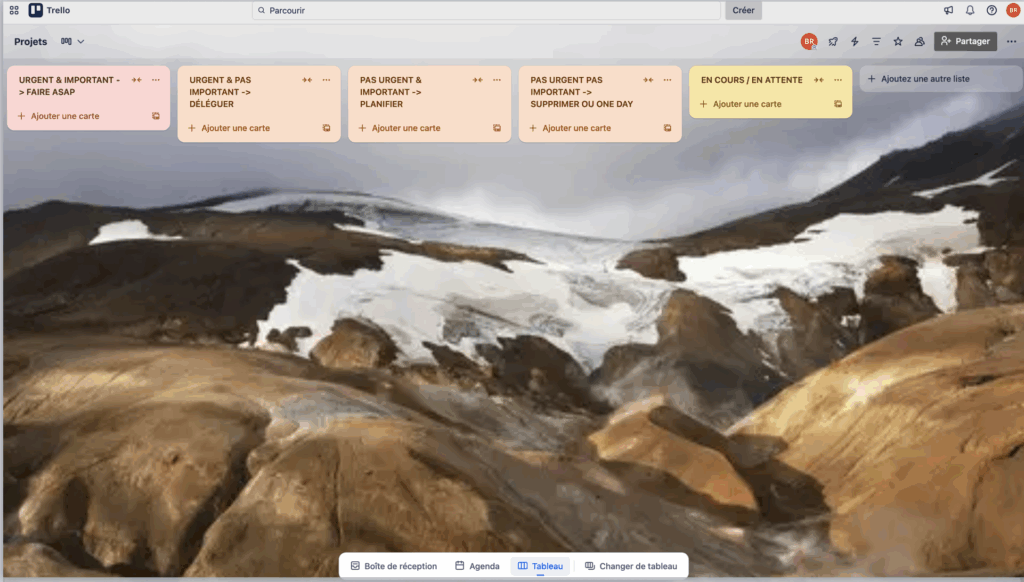Screen dimensions: 1024x582
Task: Click the Power-Ups rocket icon
Action: pyautogui.click(x=833, y=41)
